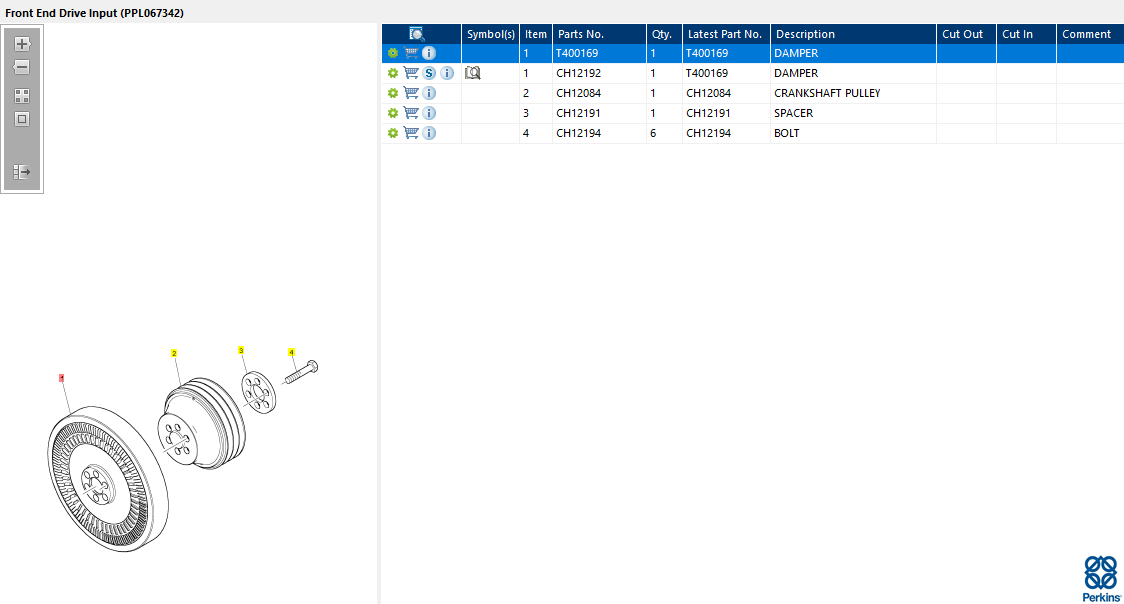Add CH12191 spacer to cart
1124x604 pixels.
coord(411,112)
